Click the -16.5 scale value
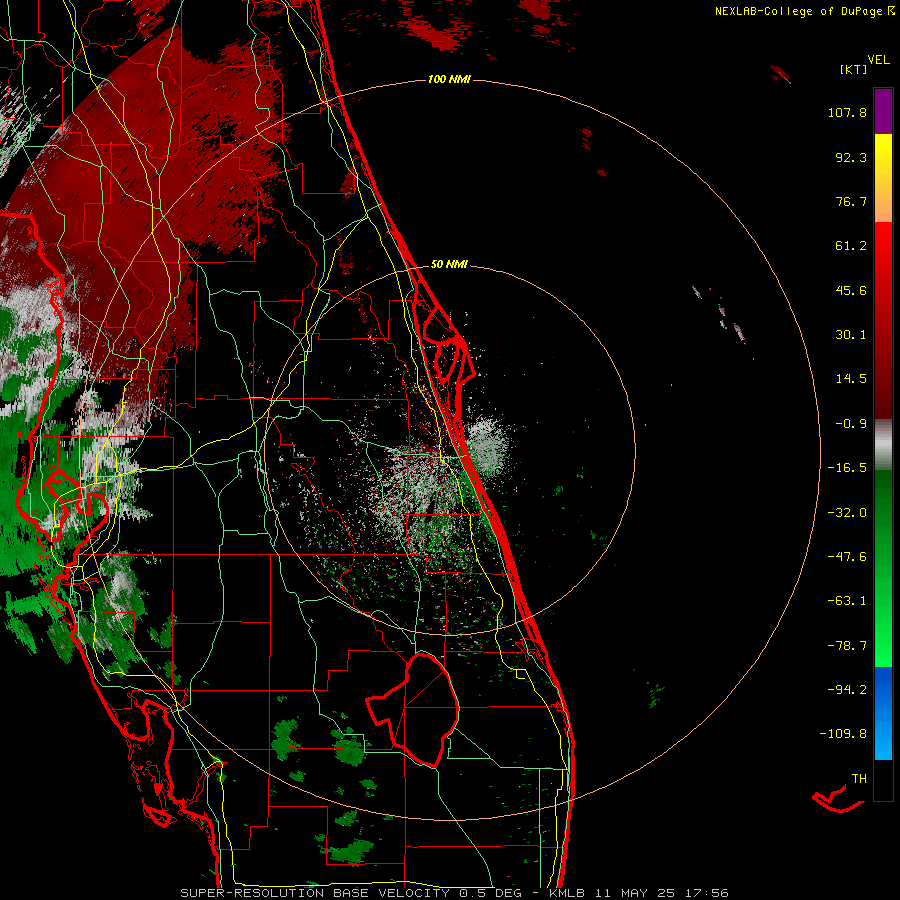Screen dimensions: 900x900 pos(847,468)
